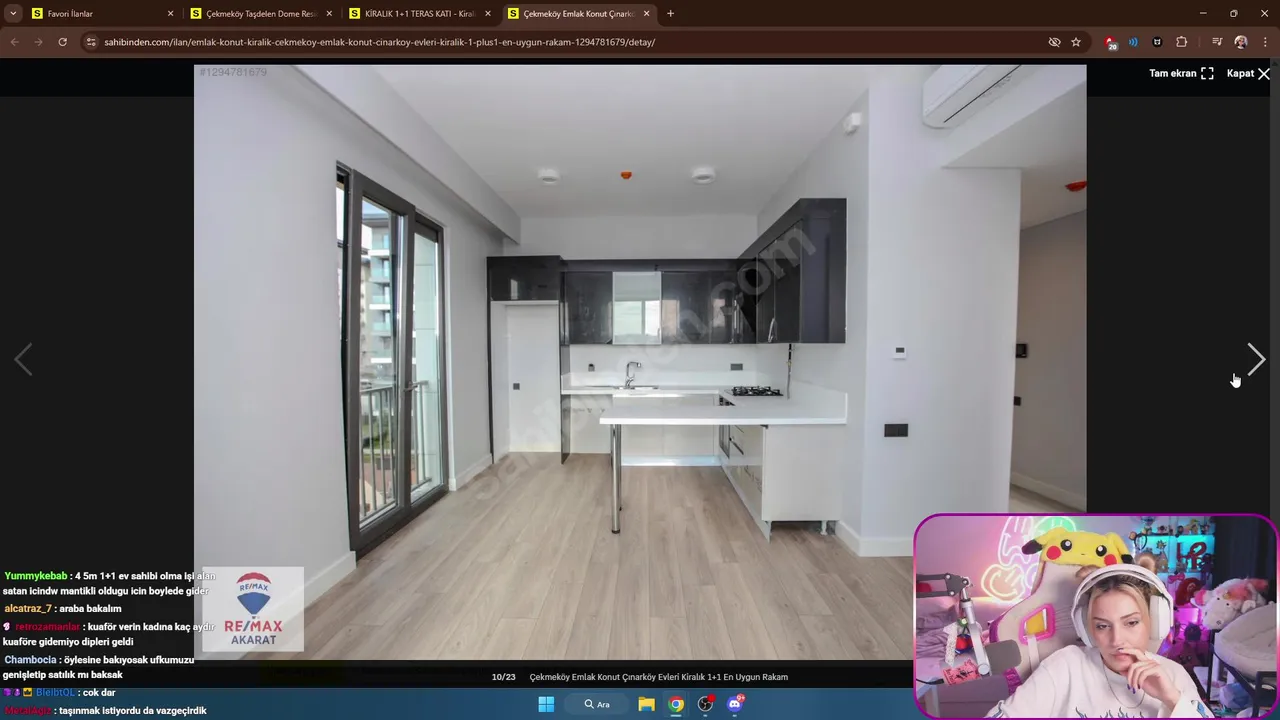Image resolution: width=1280 pixels, height=720 pixels.
Task: Open Discord from the taskbar
Action: [735, 704]
